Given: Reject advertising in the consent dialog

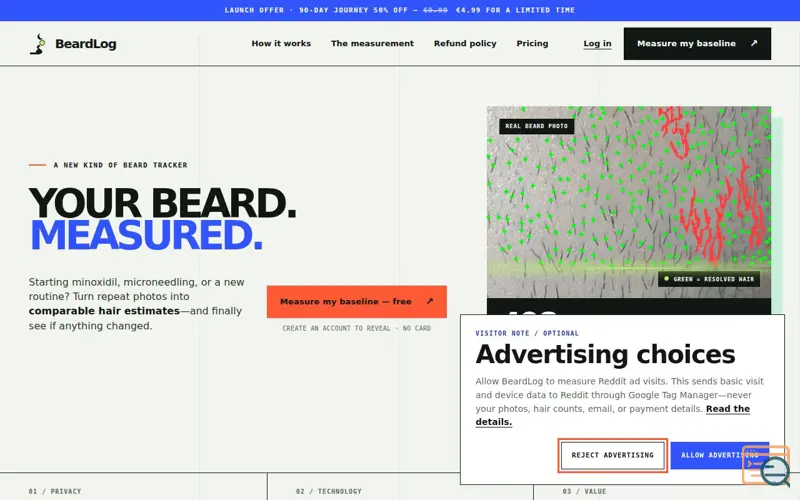Looking at the screenshot, I should (x=612, y=455).
